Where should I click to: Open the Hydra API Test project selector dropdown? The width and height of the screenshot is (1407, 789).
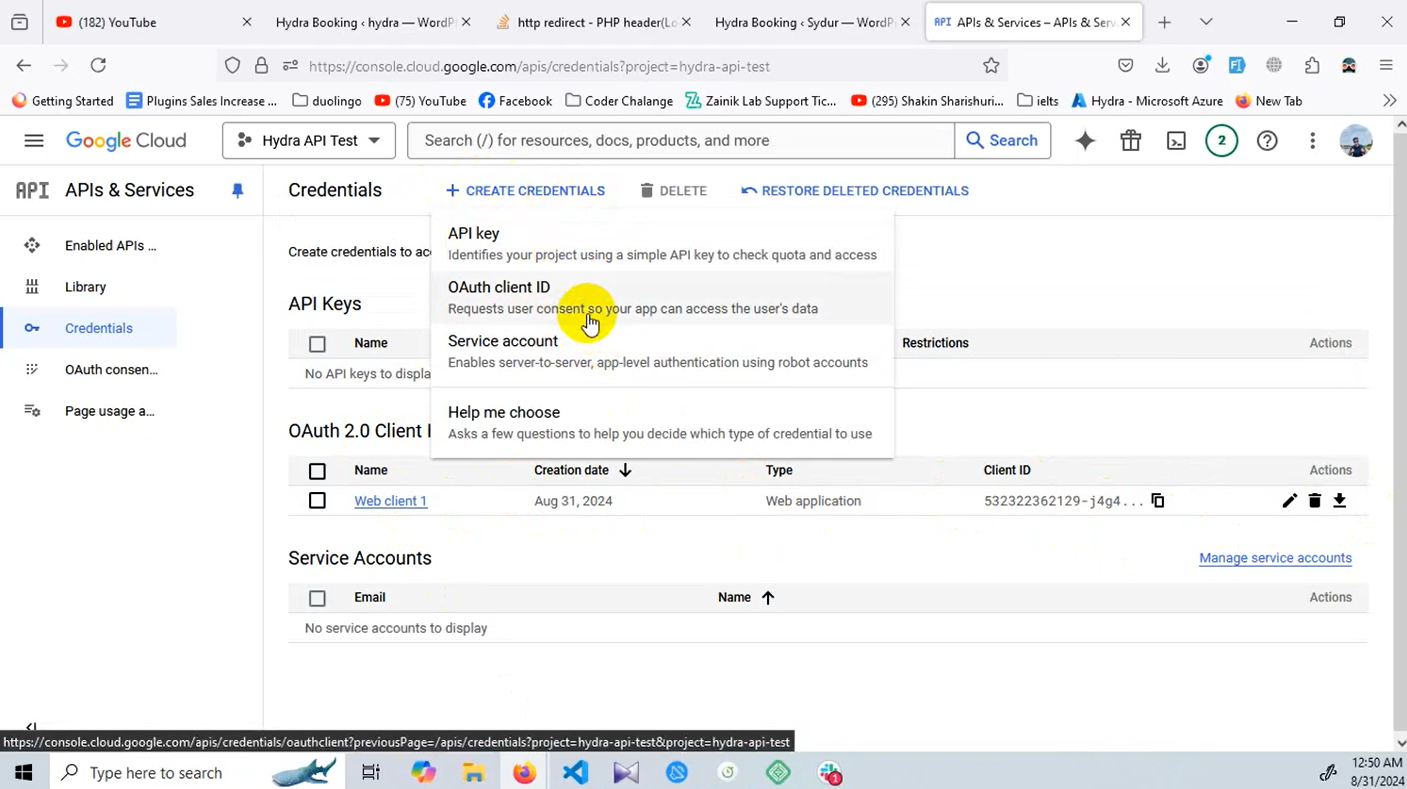(x=309, y=141)
